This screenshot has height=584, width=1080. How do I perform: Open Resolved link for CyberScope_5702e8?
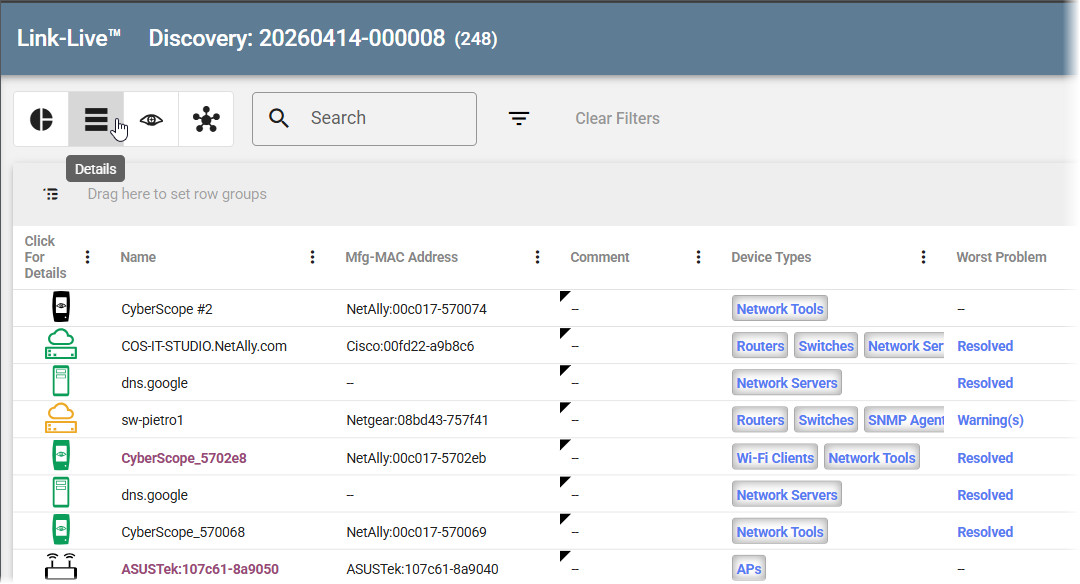(x=985, y=458)
